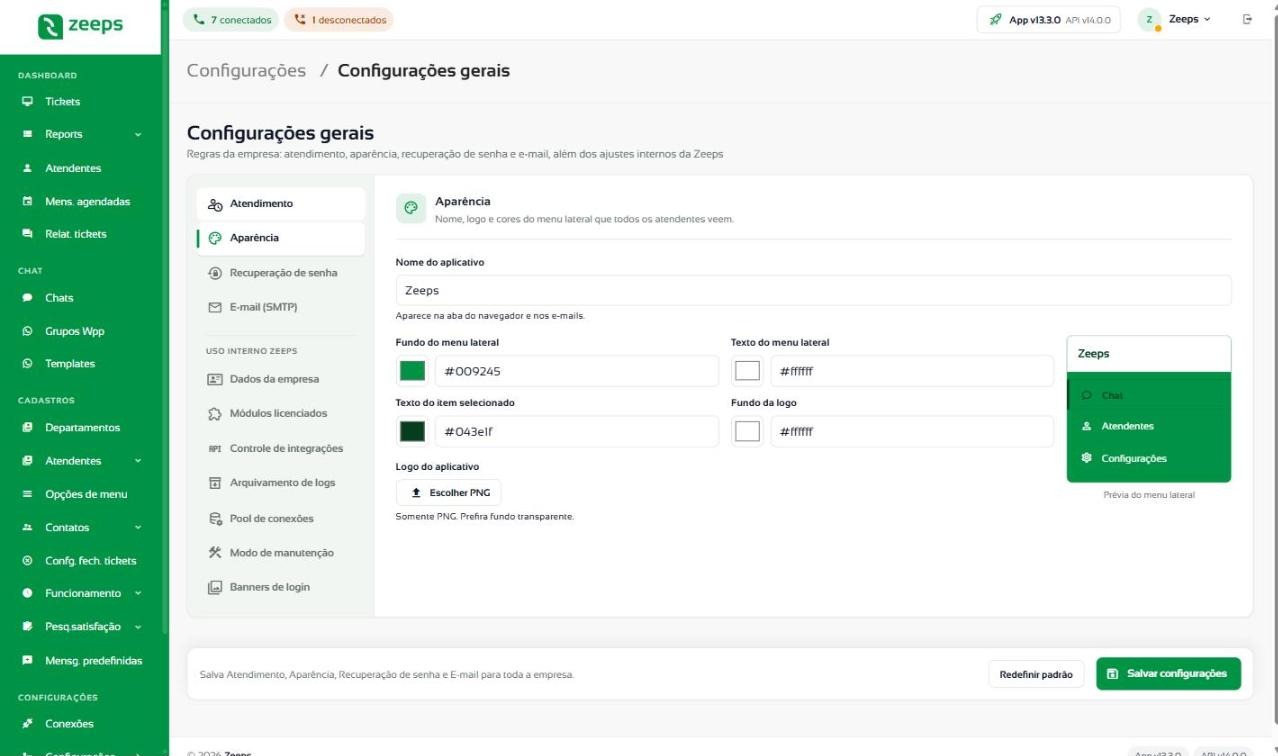
Task: Open the Recuperação de senha tab
Action: point(281,272)
